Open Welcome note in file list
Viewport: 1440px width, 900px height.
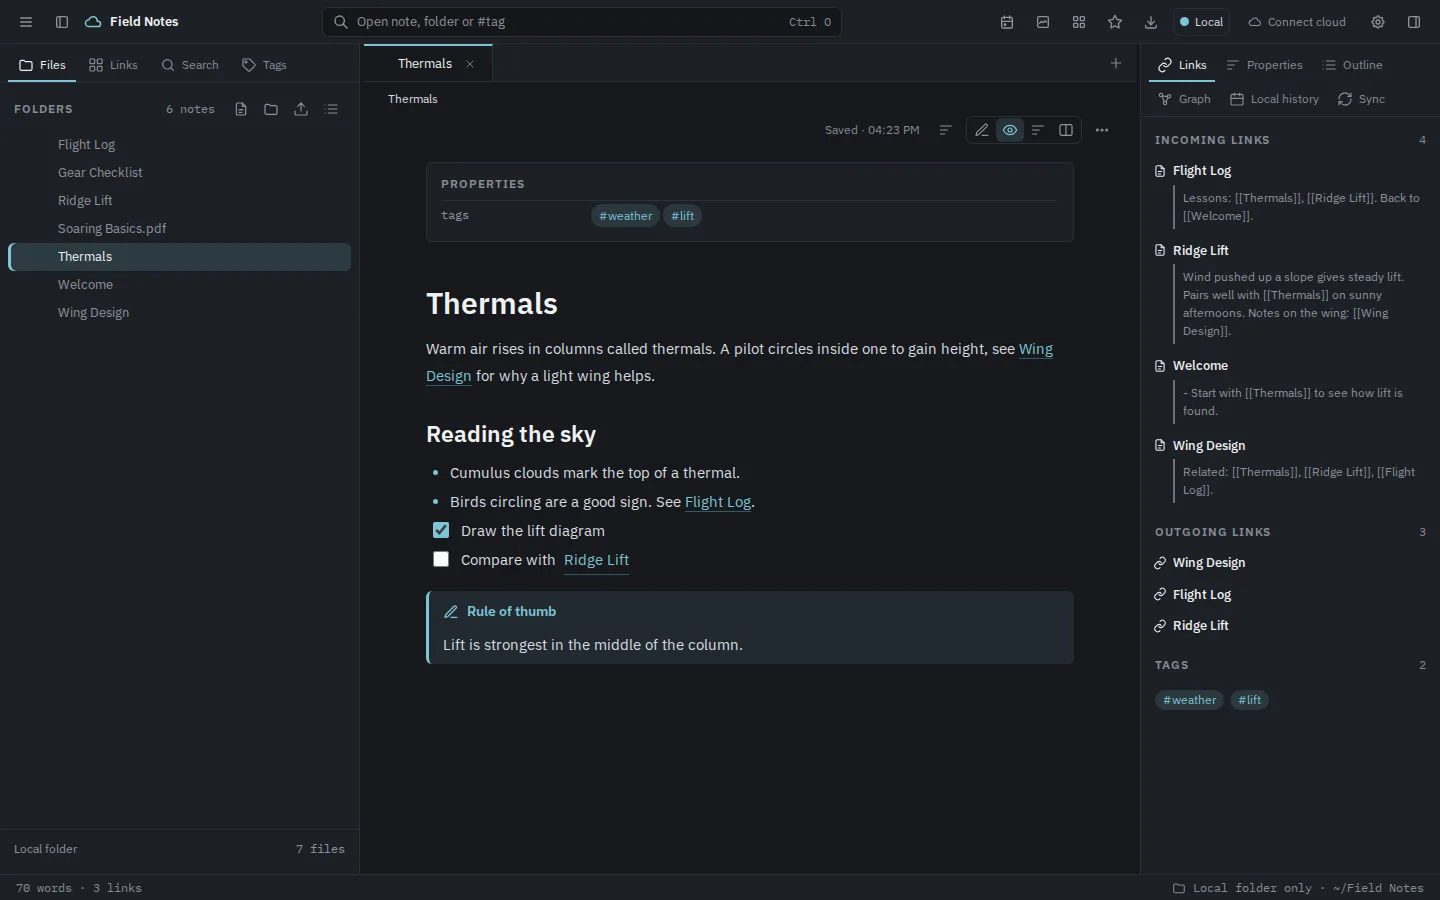[180, 285]
